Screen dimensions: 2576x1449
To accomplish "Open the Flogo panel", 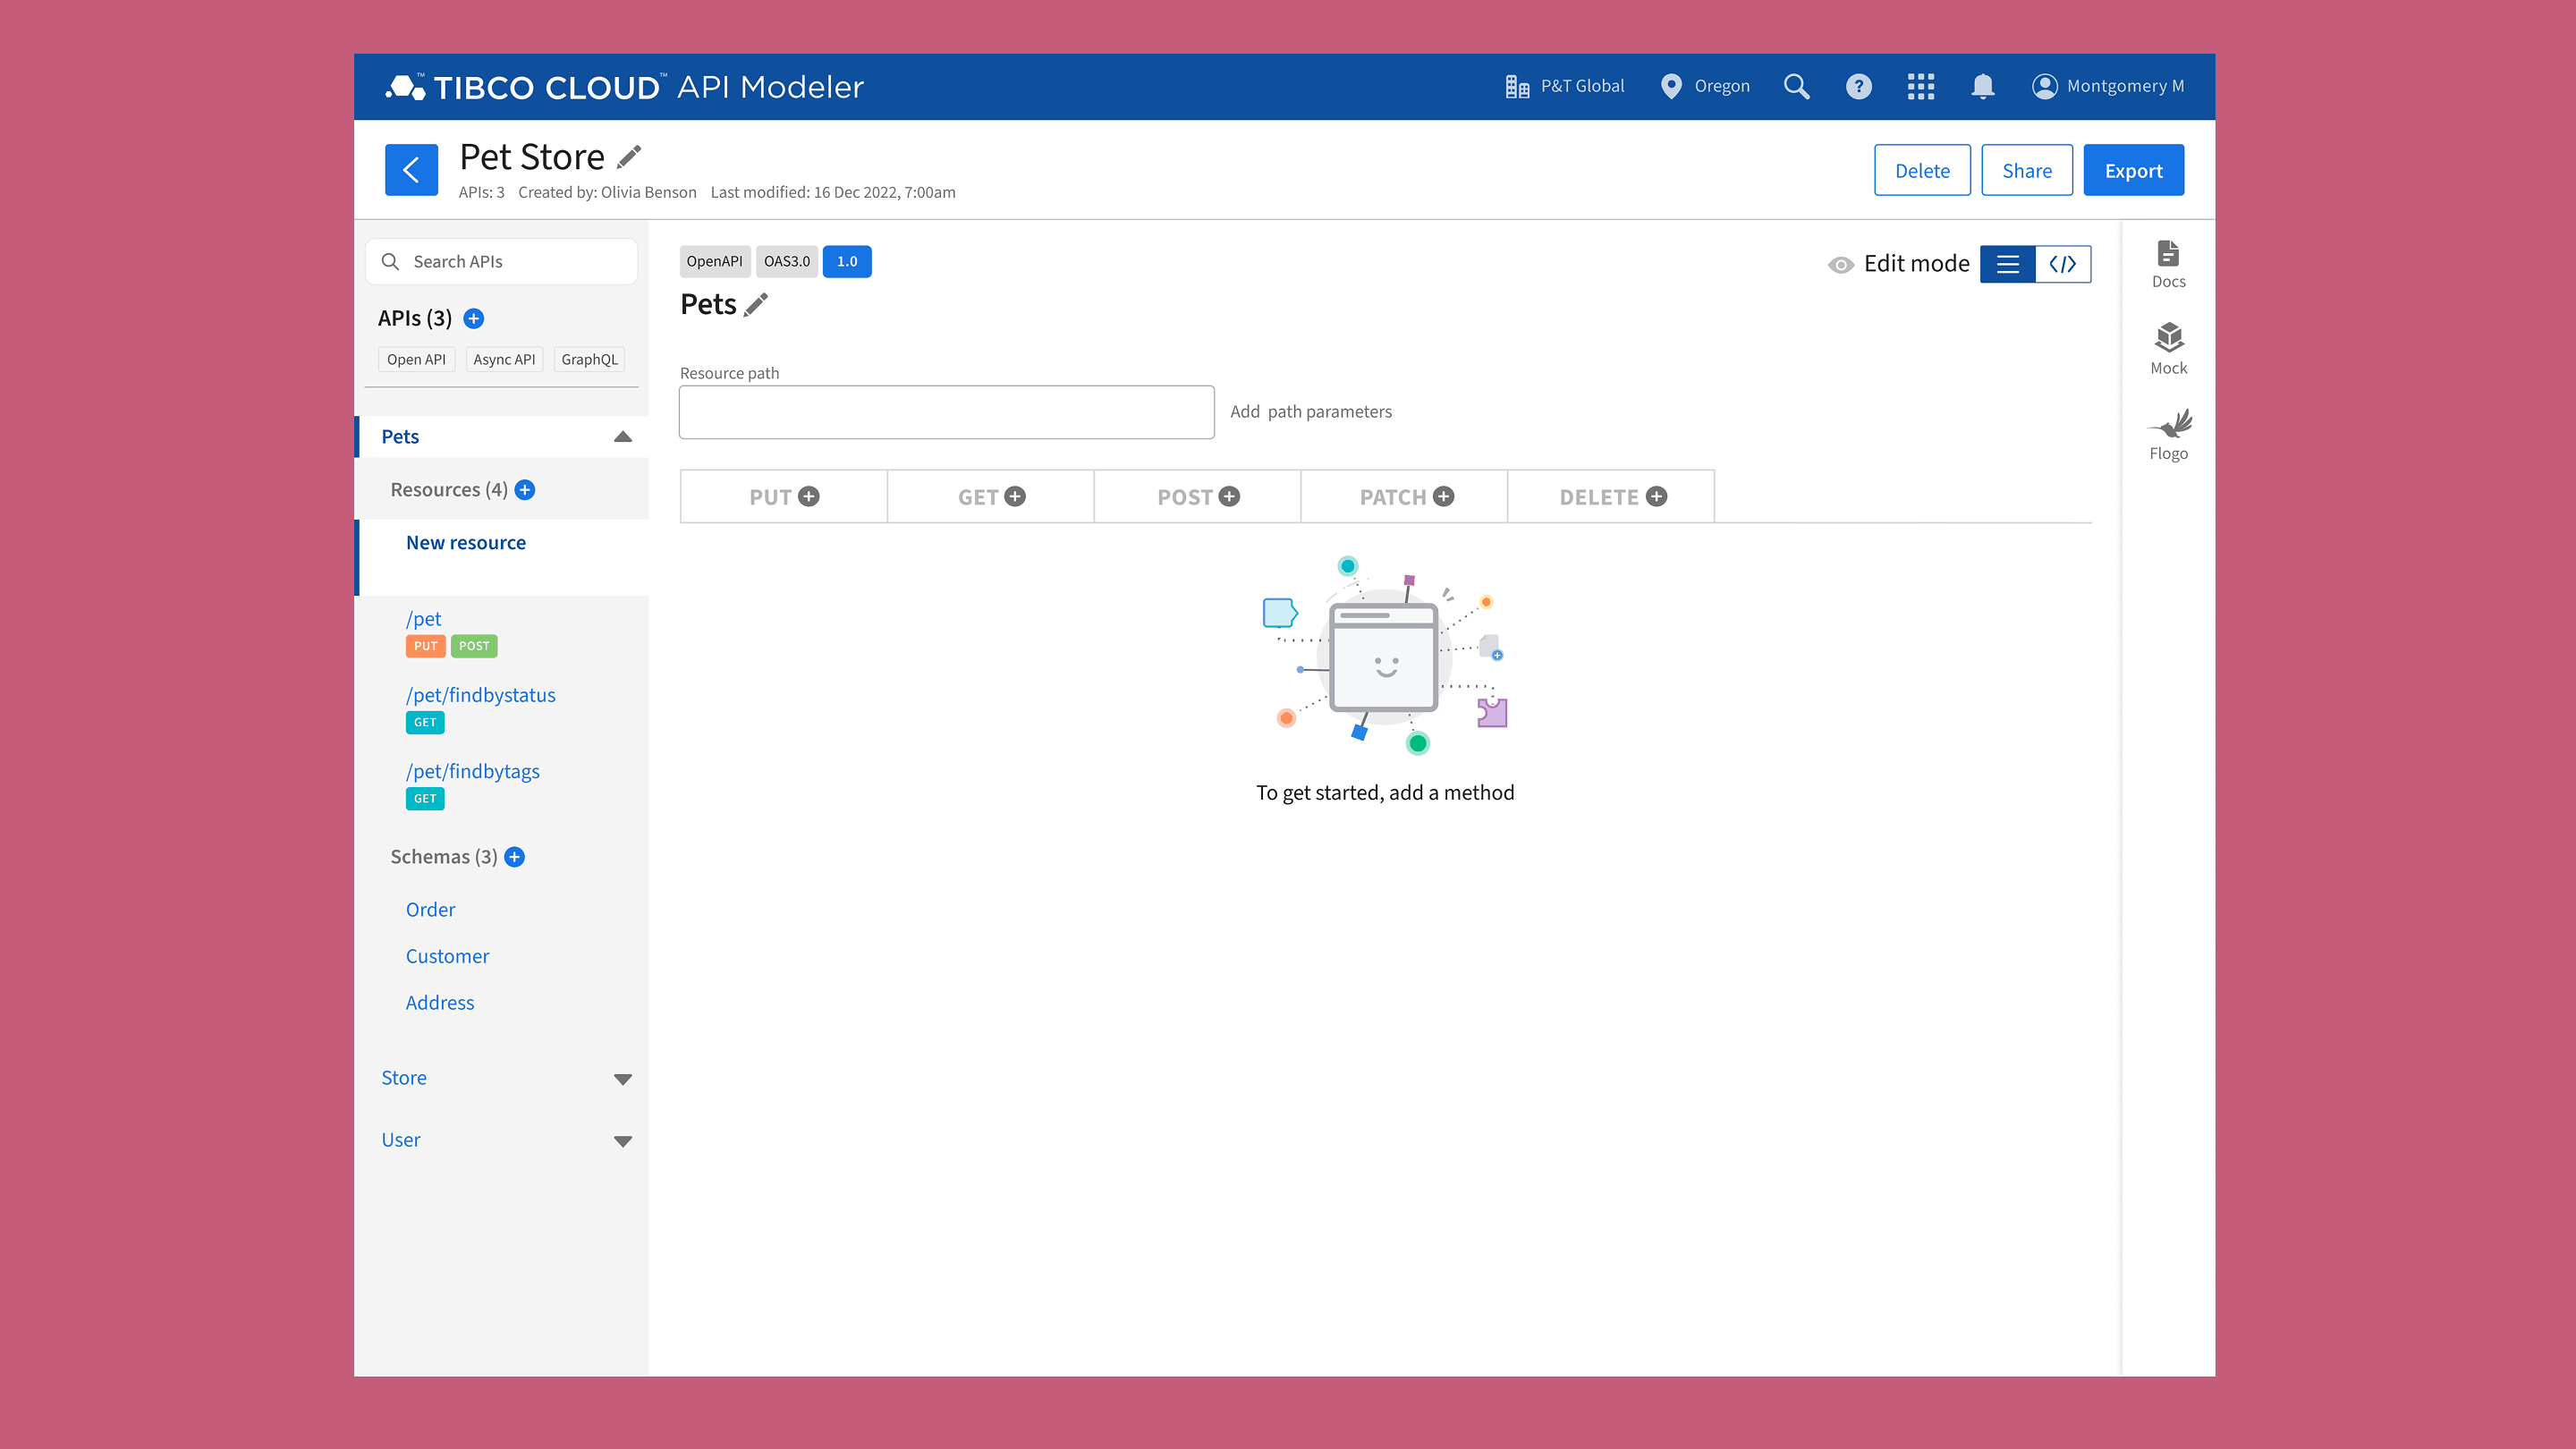I will pyautogui.click(x=2168, y=432).
